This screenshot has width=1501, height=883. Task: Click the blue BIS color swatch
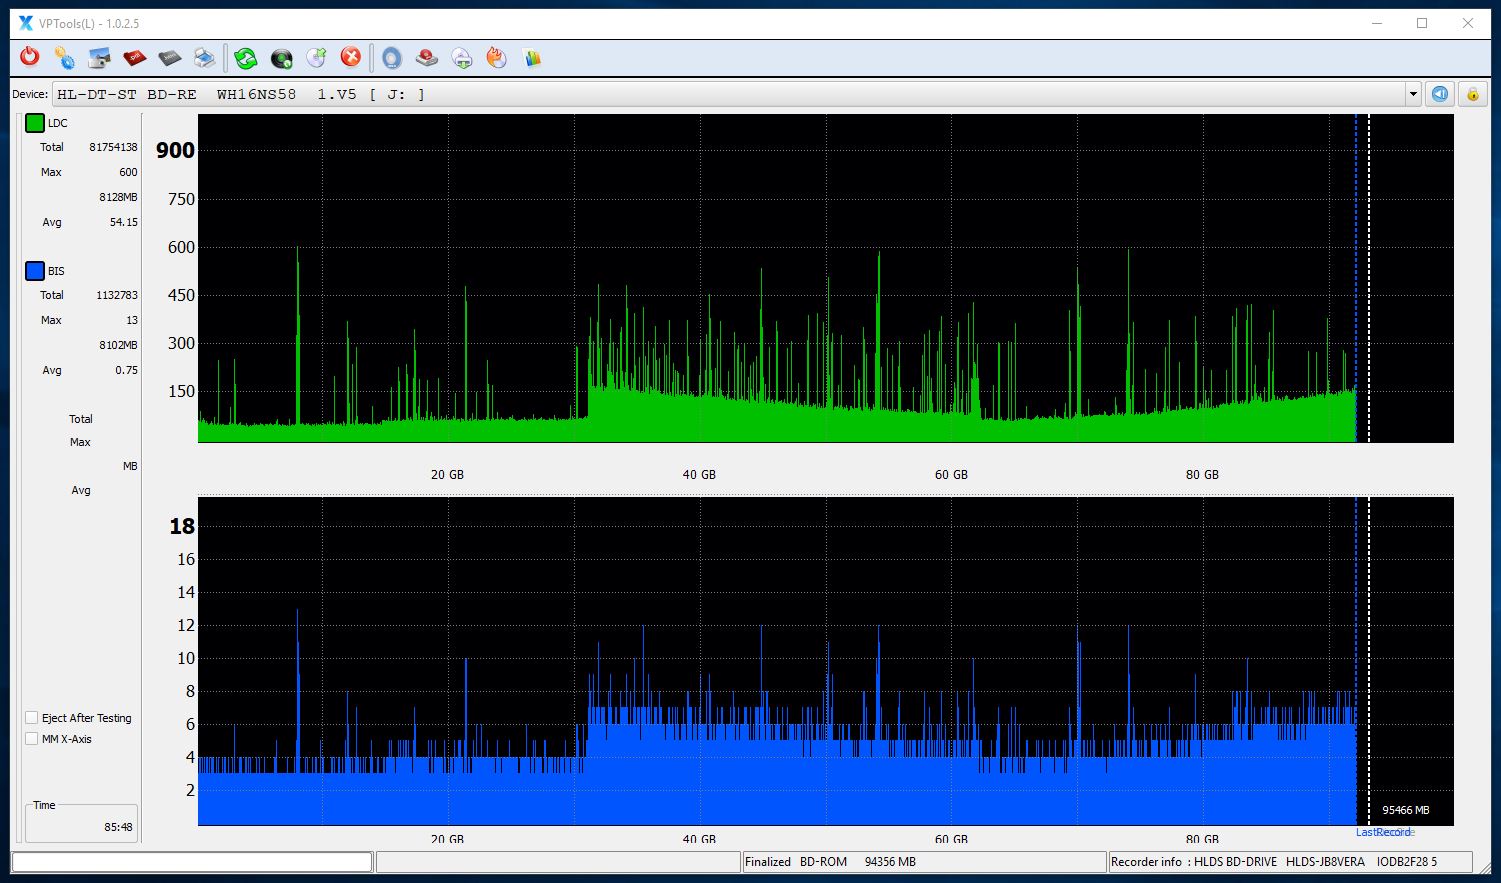pos(35,271)
